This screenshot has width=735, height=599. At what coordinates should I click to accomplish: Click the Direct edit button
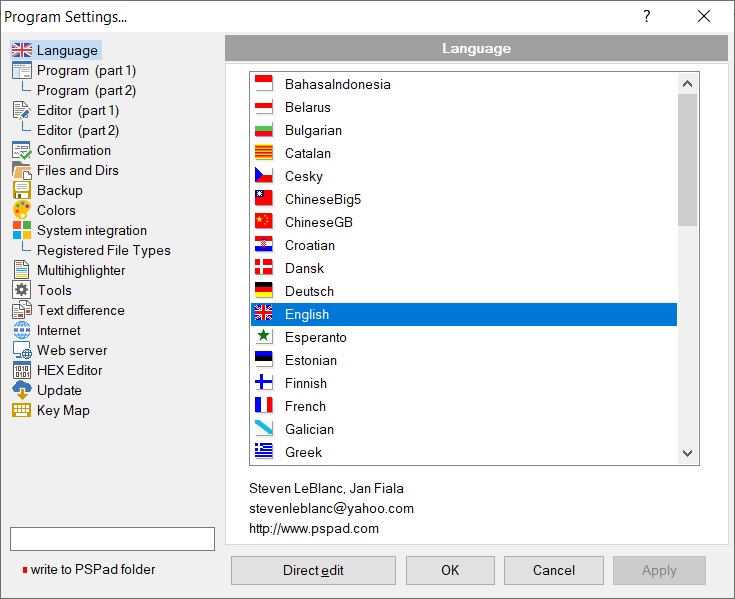pyautogui.click(x=313, y=570)
